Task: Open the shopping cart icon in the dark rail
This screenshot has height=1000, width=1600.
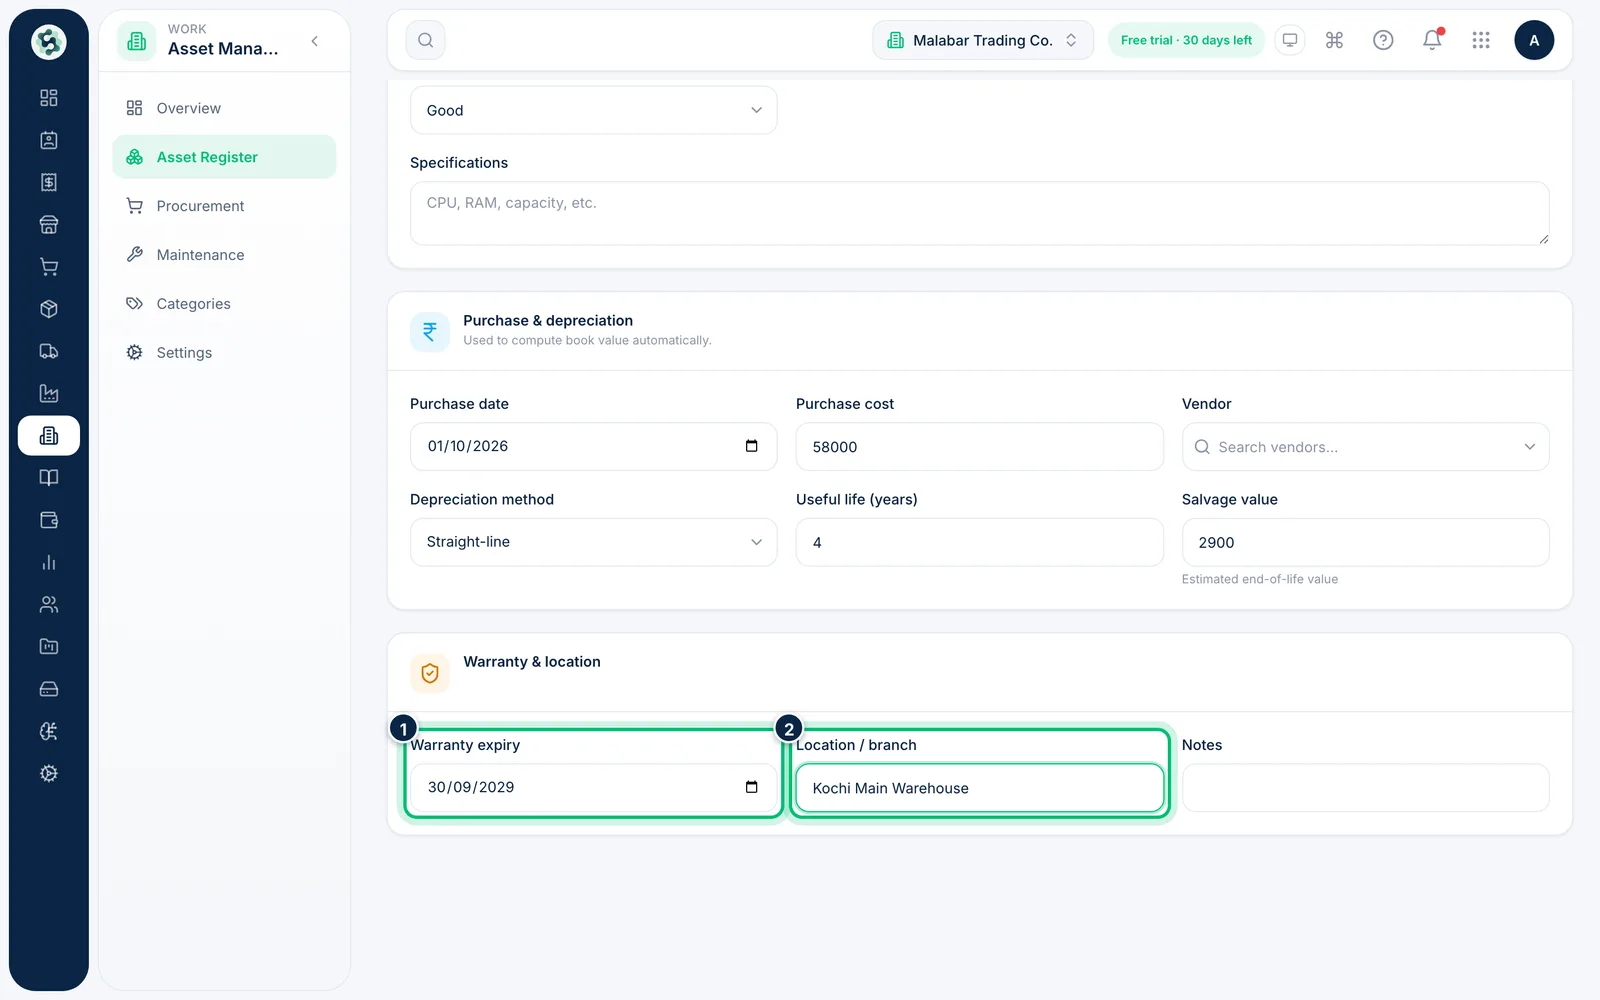Action: pos(48,267)
